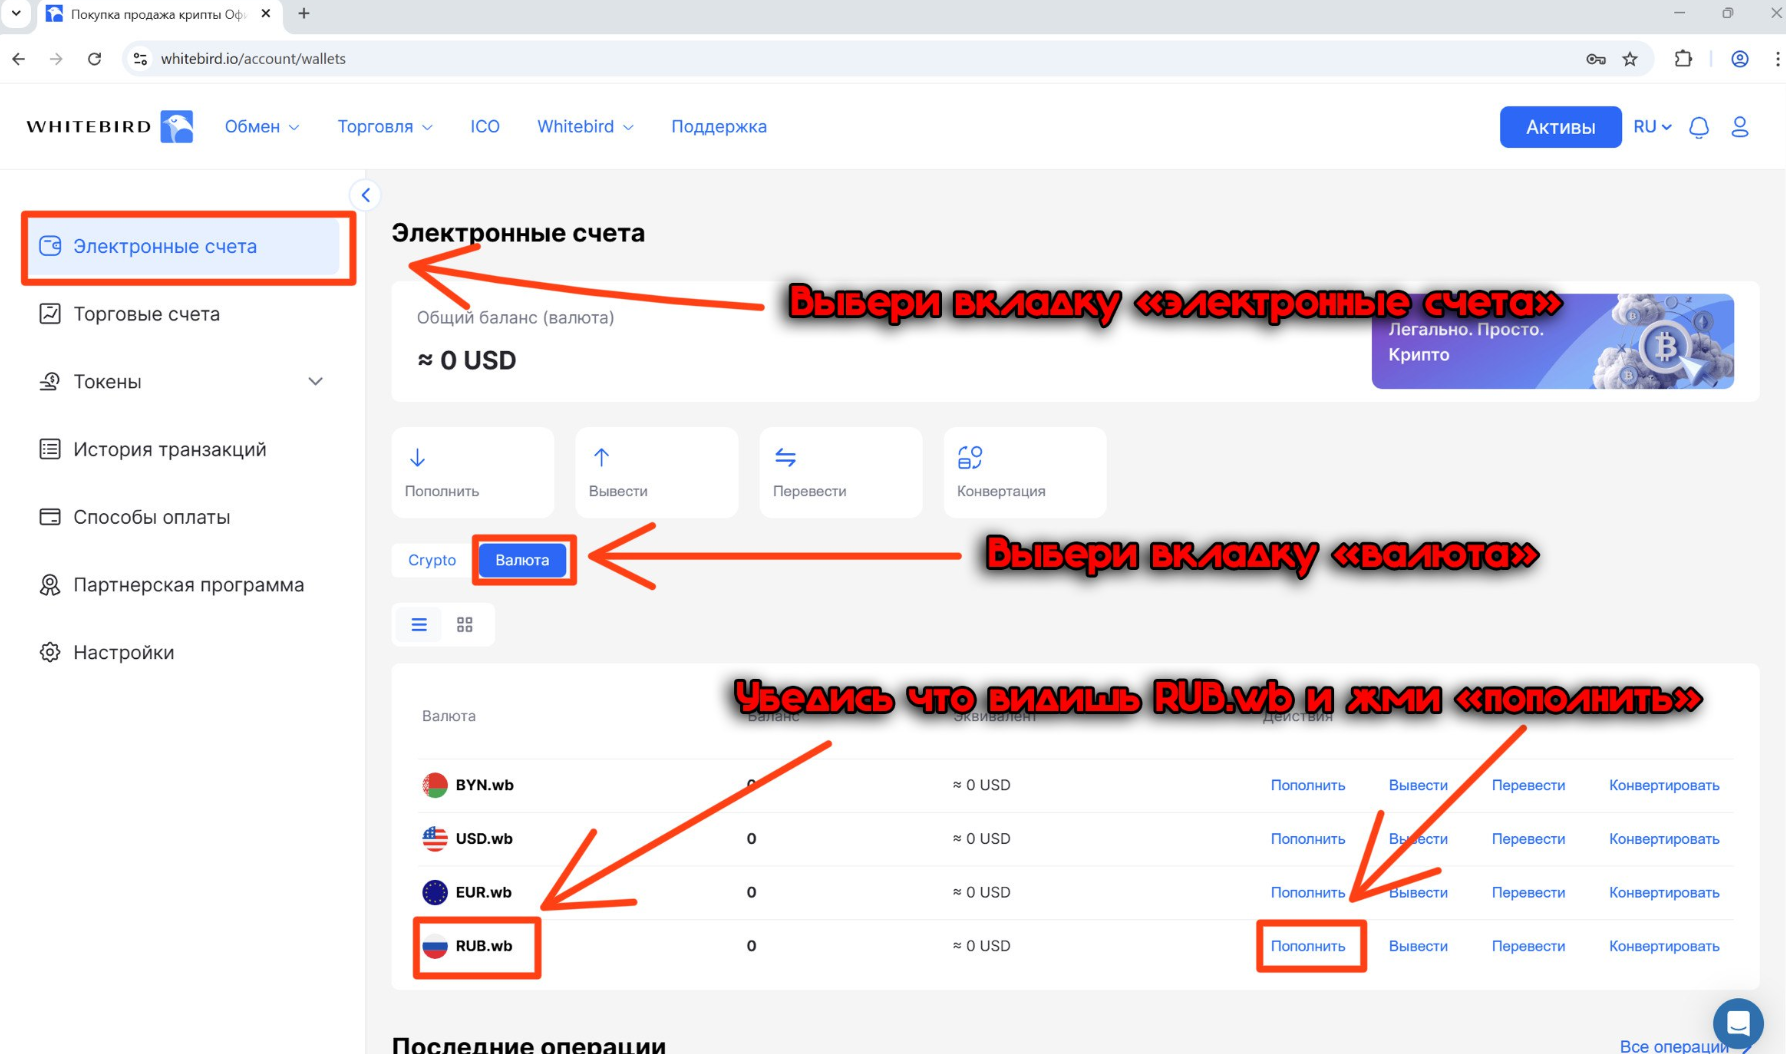The height and width of the screenshot is (1054, 1786).
Task: Click the Whitebird logo
Action: click(110, 127)
